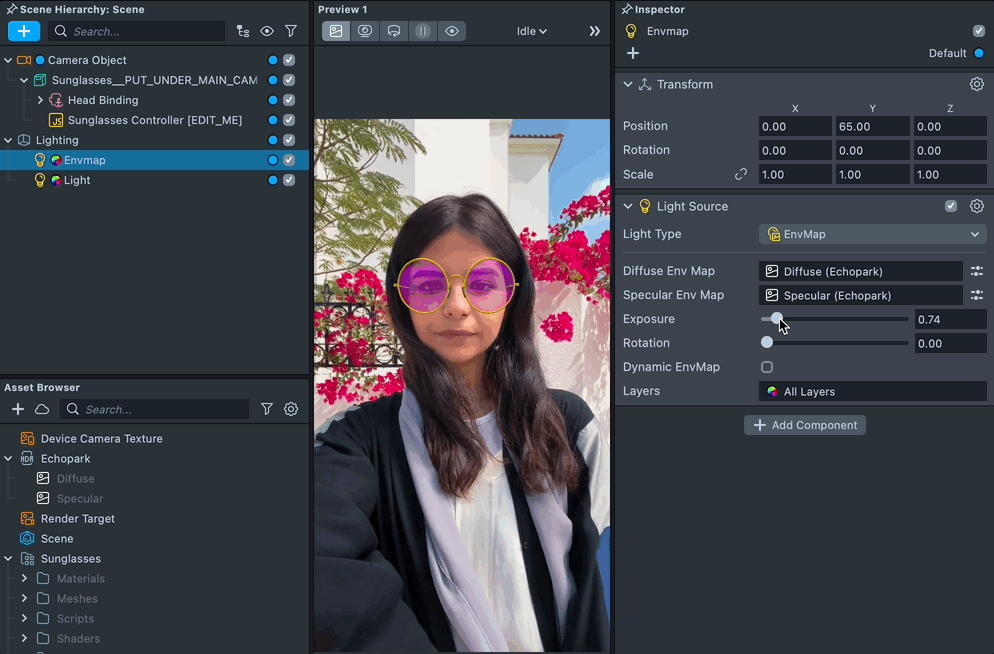Click the Exposure value input field

tap(949, 319)
